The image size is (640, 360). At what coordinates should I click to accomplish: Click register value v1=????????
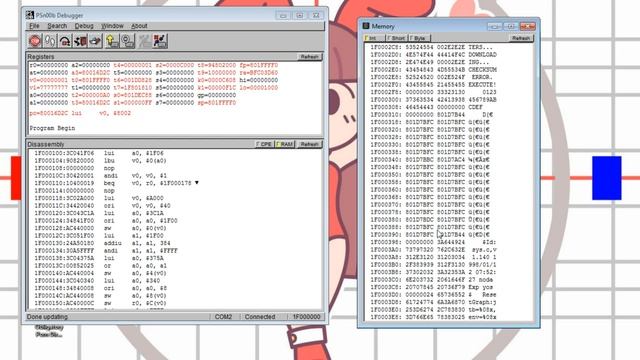tap(49, 87)
